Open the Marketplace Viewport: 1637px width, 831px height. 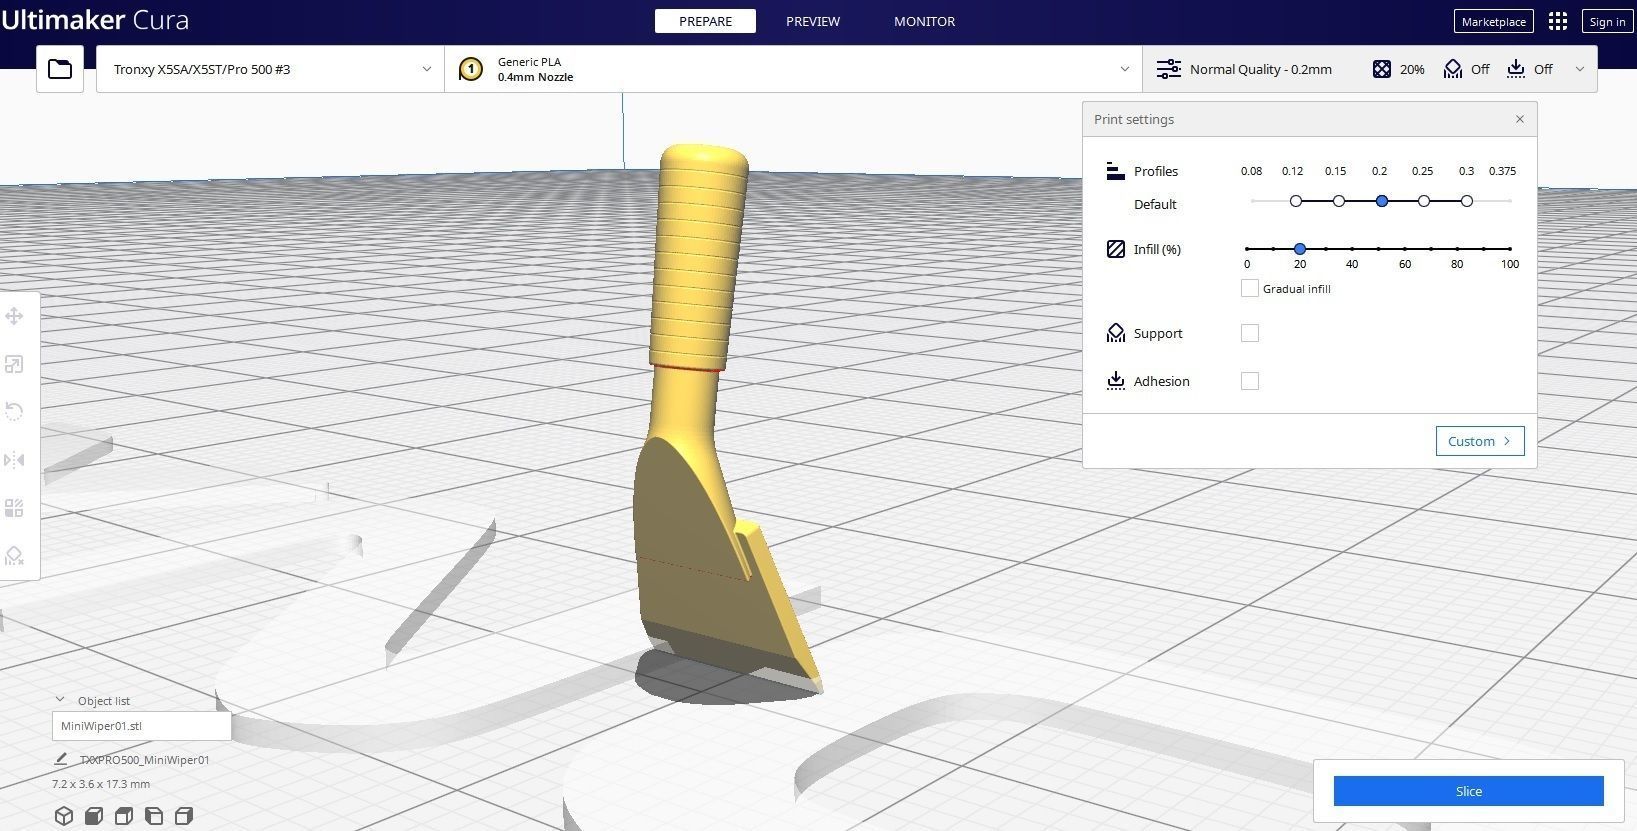[x=1493, y=21]
